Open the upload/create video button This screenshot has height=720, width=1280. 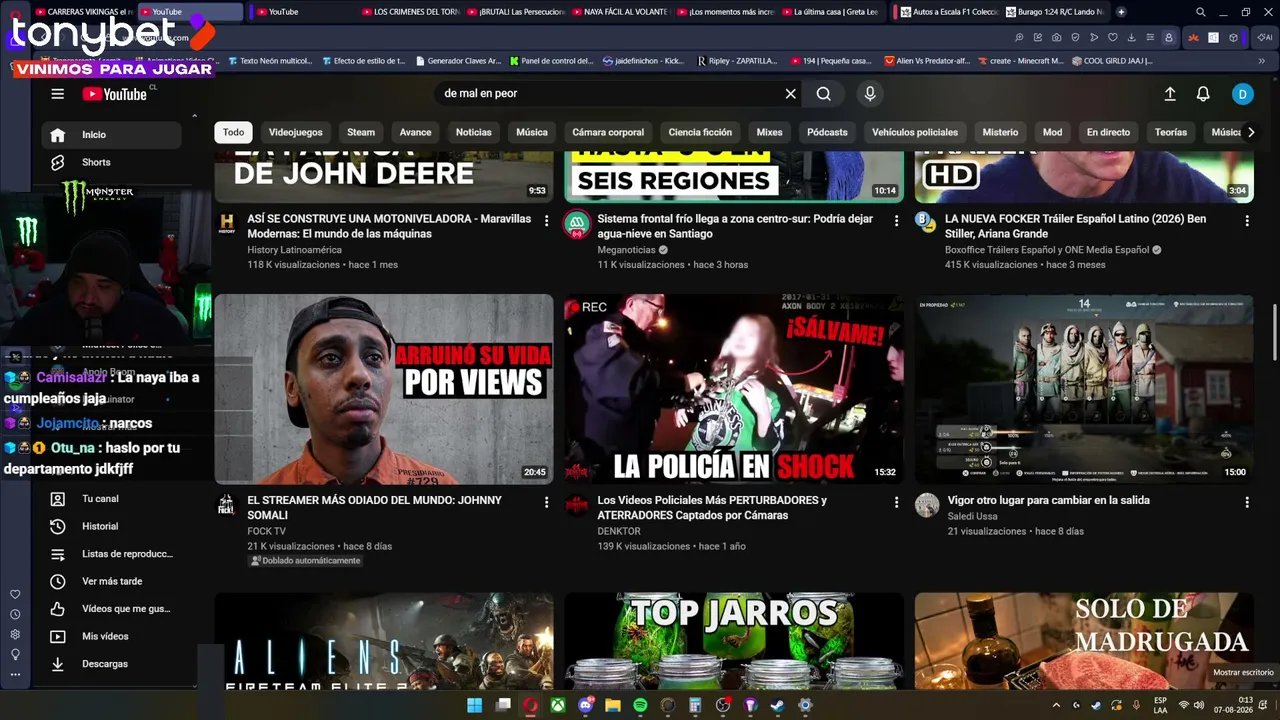1170,94
